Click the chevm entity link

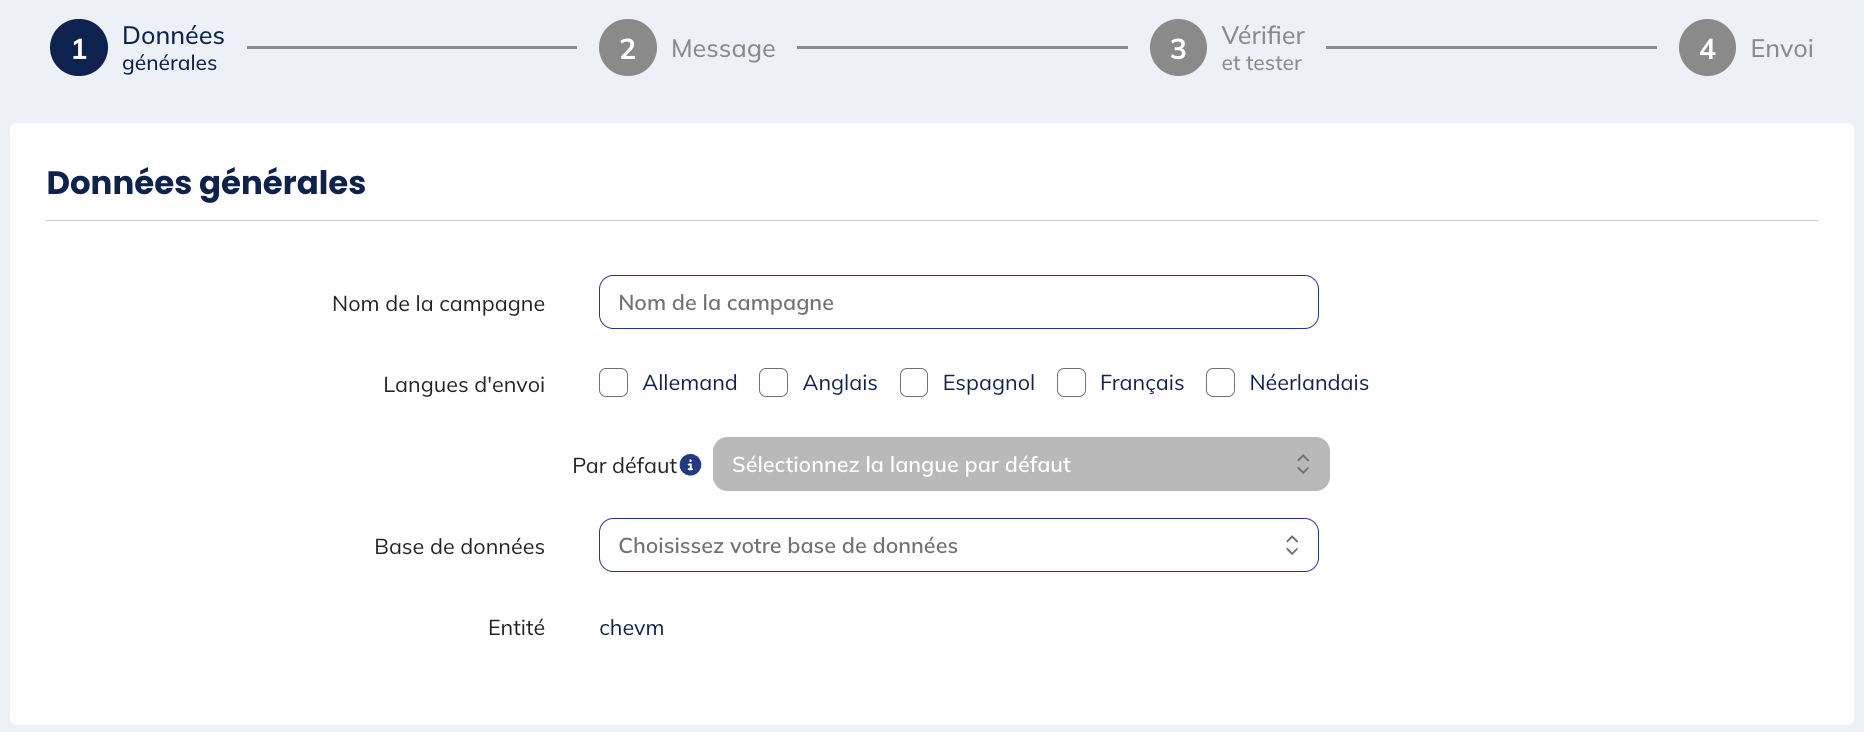pyautogui.click(x=631, y=627)
